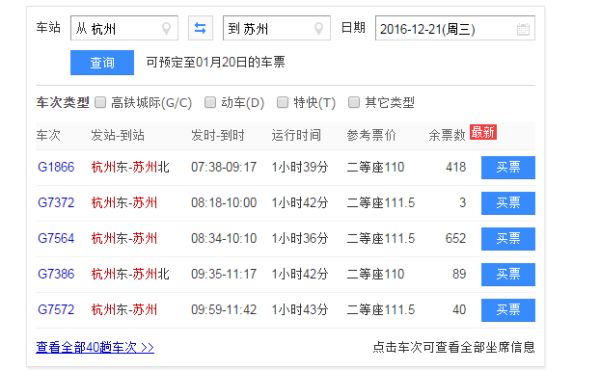Click the destination station field 到 苏州
The image size is (600, 371).
click(276, 28)
